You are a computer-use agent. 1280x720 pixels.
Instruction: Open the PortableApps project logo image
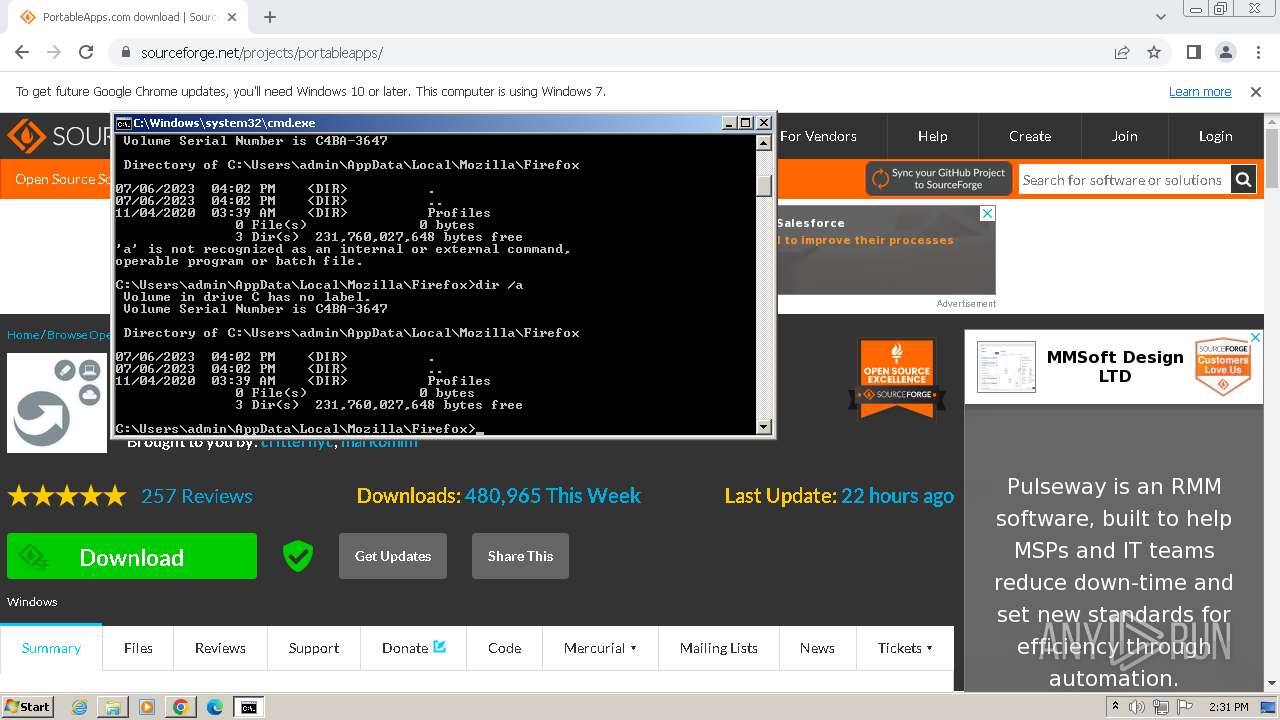click(57, 403)
